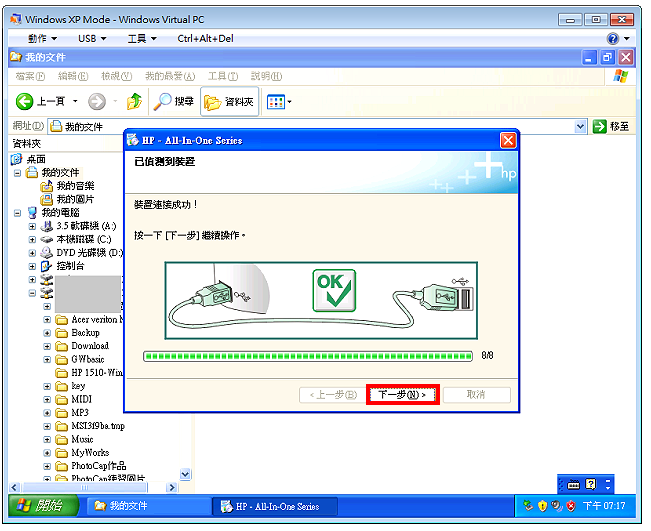651x531 pixels.
Task: Select the MSI3f9ba.tmp folder
Action: [x=98, y=426]
